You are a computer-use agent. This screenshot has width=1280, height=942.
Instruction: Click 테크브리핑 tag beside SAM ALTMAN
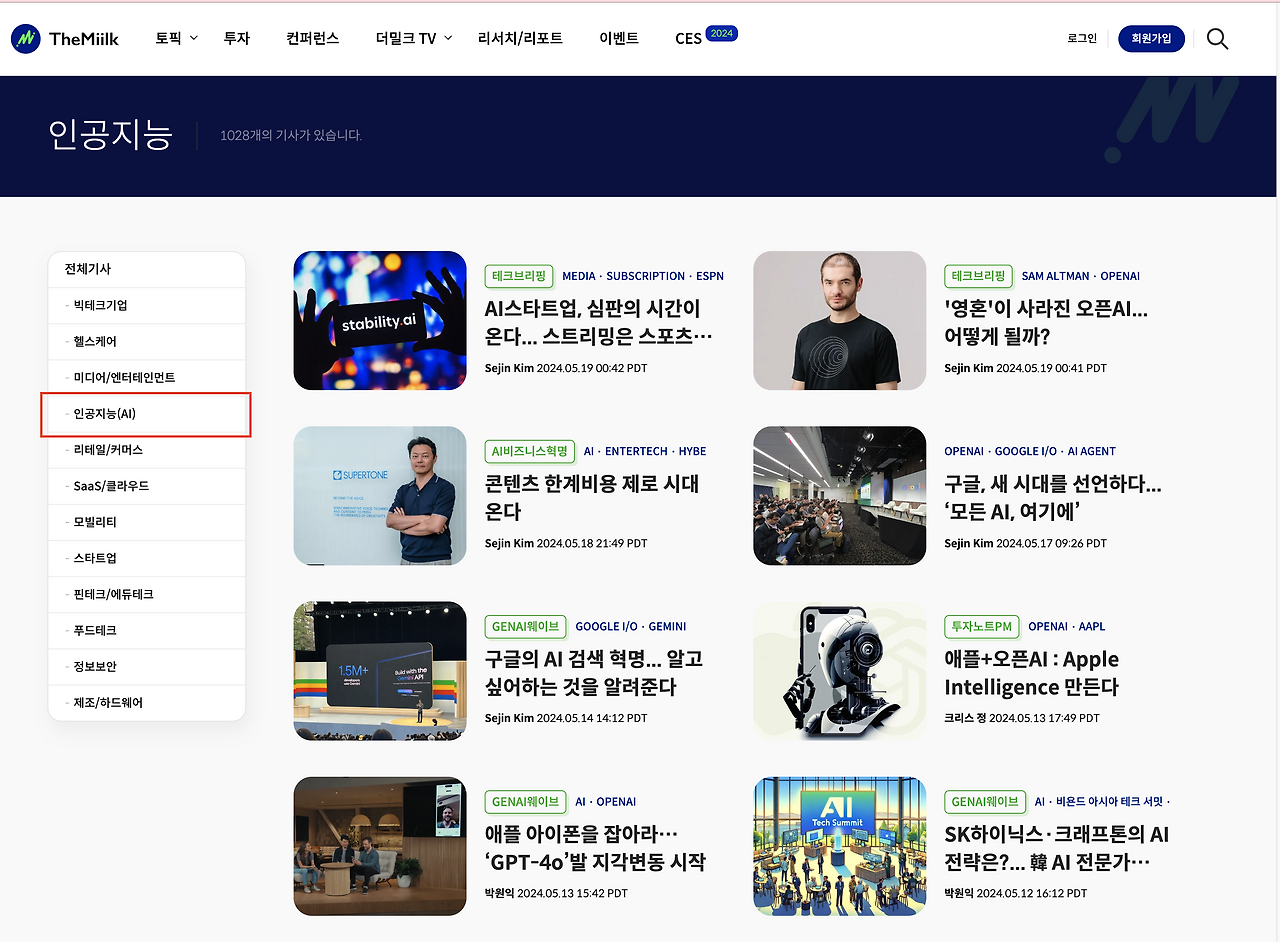pyautogui.click(x=978, y=276)
